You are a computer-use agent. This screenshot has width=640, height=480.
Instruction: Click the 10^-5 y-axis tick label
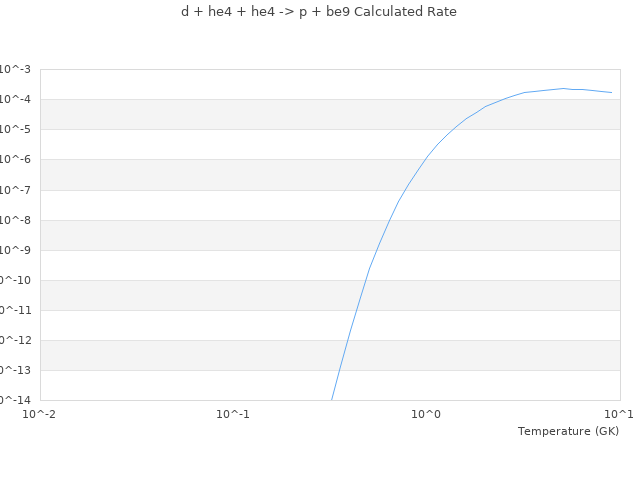click(x=15, y=129)
